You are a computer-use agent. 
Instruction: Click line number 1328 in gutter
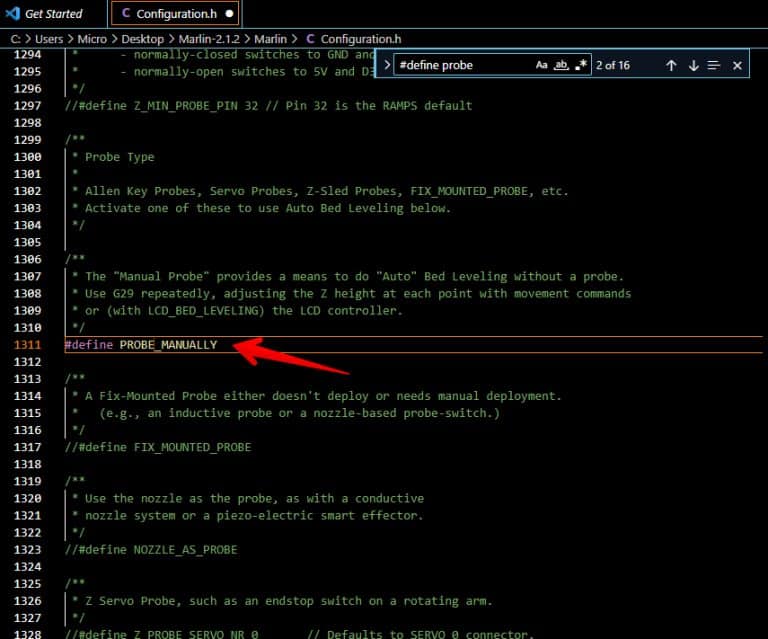coord(27,634)
